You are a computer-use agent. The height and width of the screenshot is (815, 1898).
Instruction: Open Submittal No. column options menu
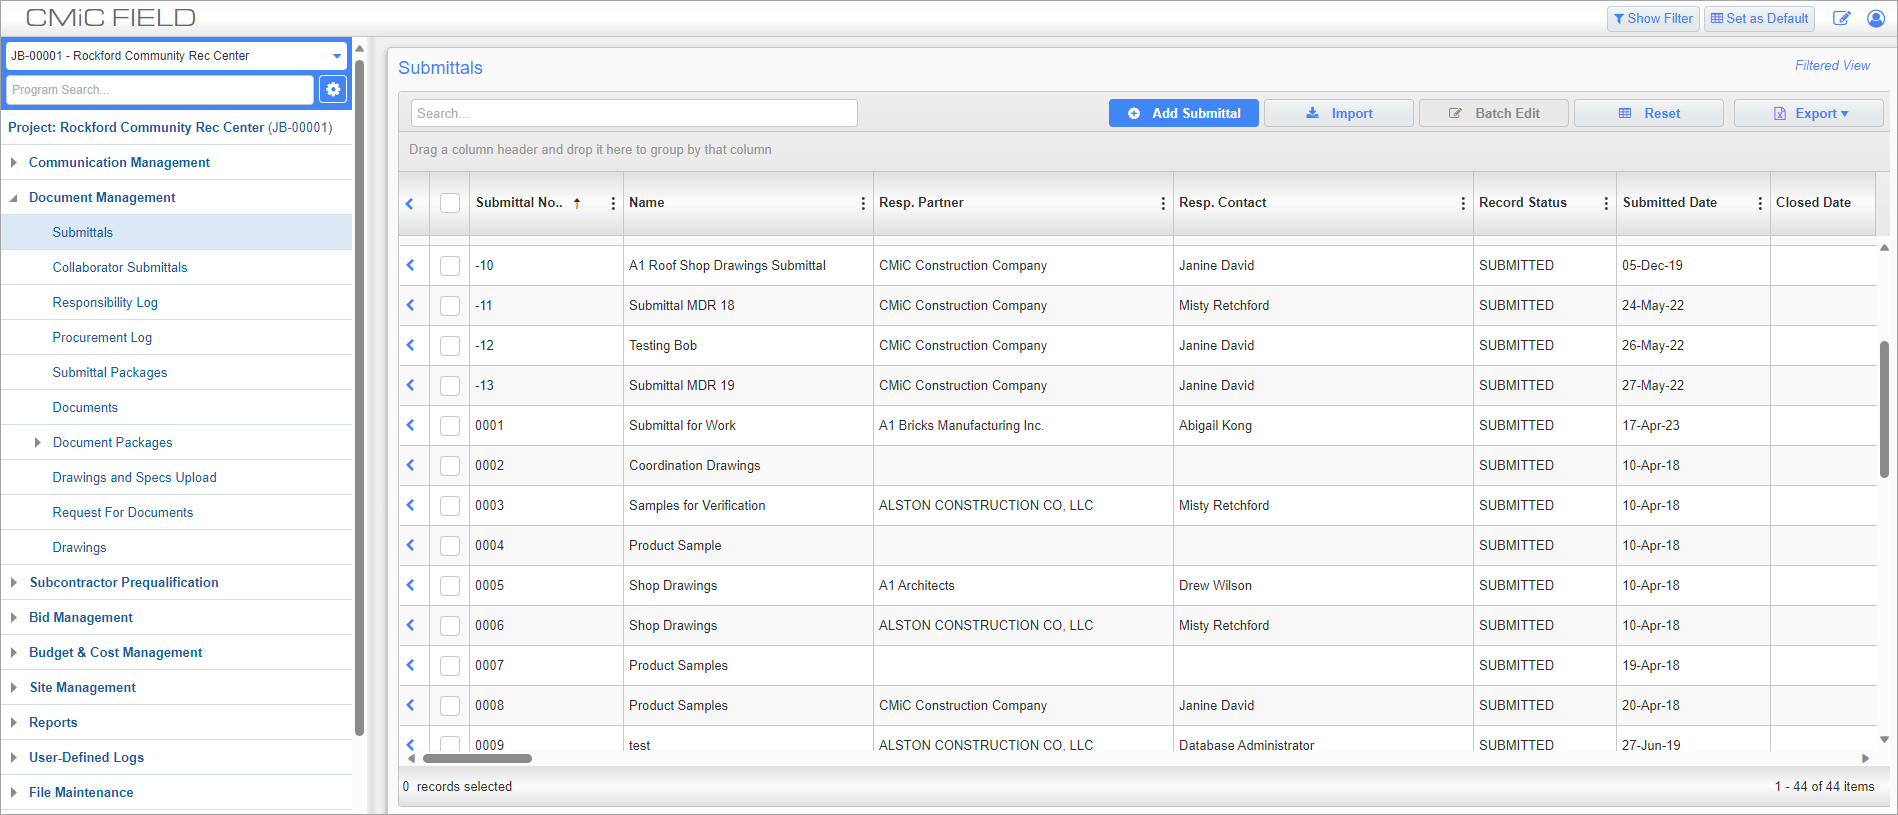(x=613, y=203)
